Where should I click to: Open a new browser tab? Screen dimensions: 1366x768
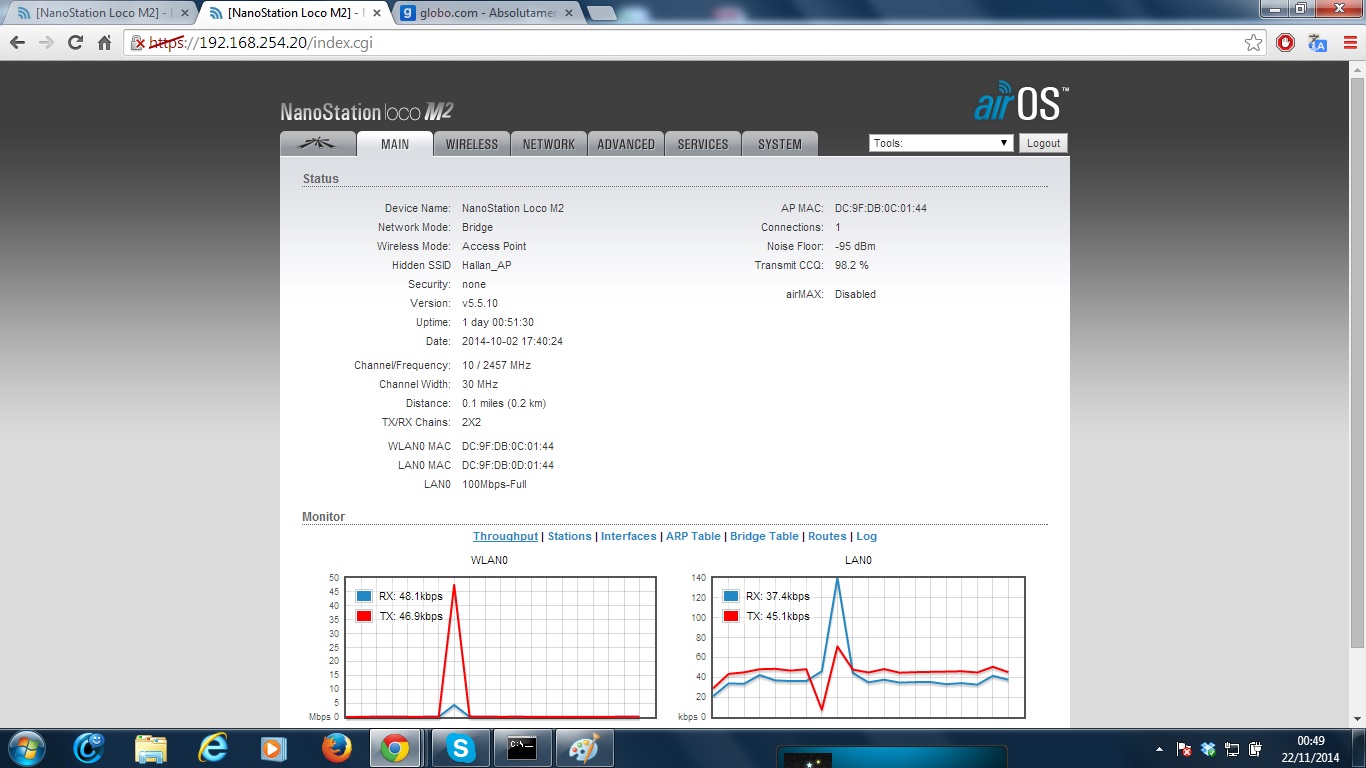pyautogui.click(x=601, y=13)
